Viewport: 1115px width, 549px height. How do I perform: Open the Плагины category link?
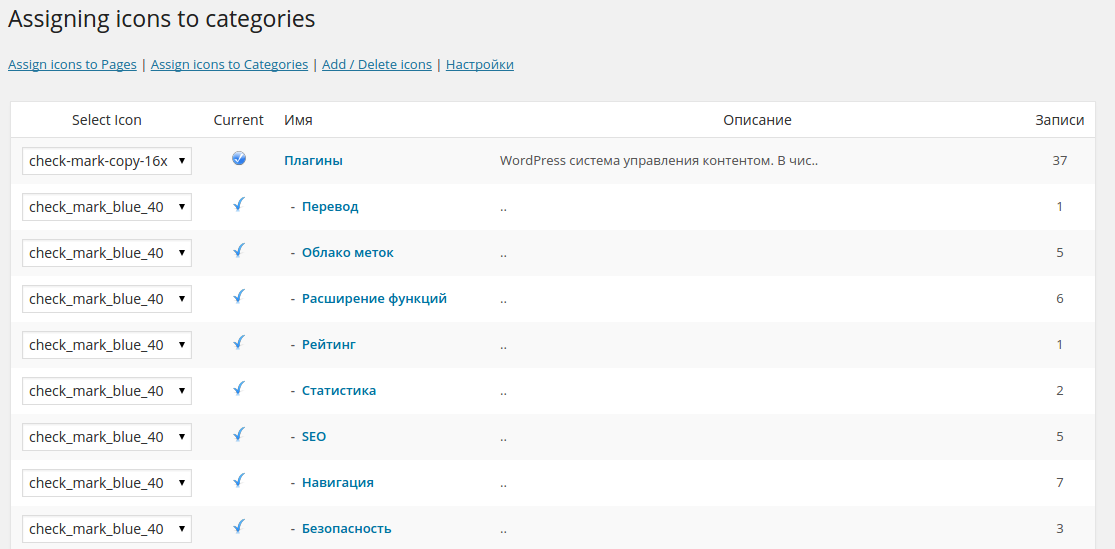click(x=313, y=160)
